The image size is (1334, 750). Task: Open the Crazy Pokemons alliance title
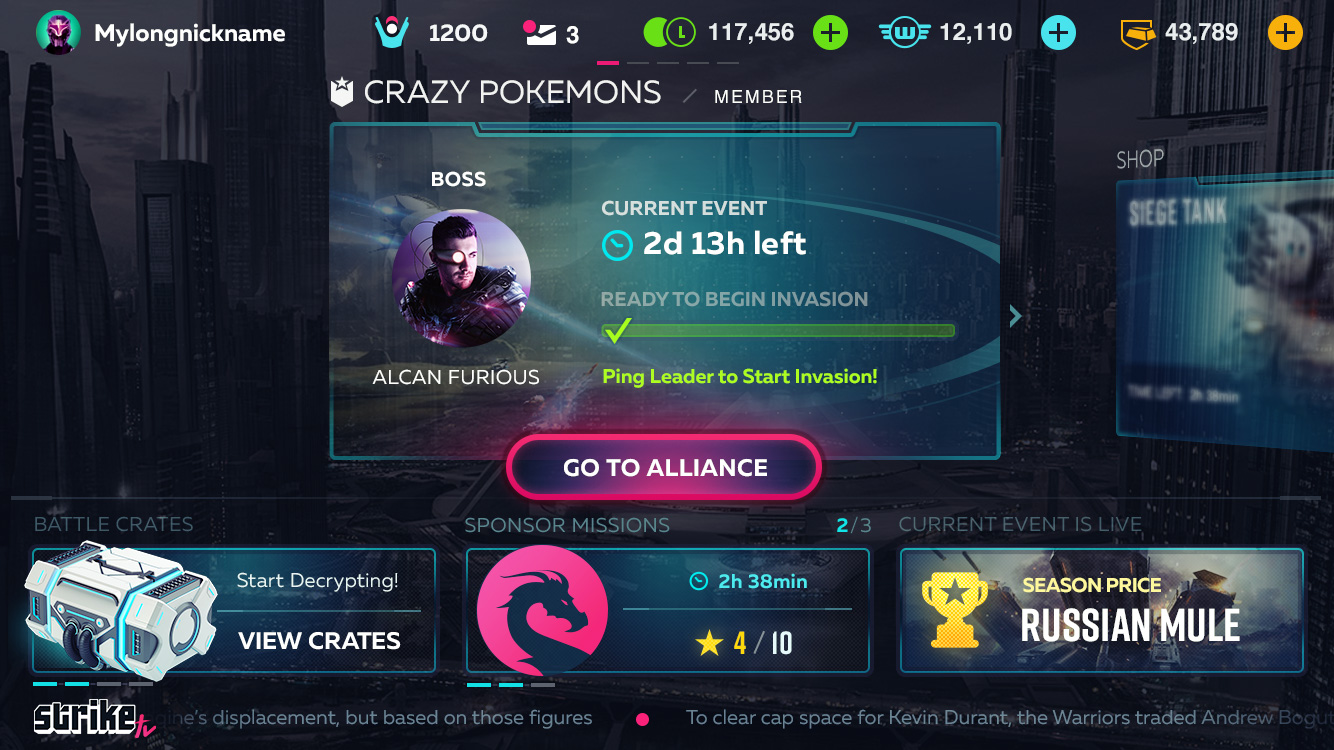512,93
